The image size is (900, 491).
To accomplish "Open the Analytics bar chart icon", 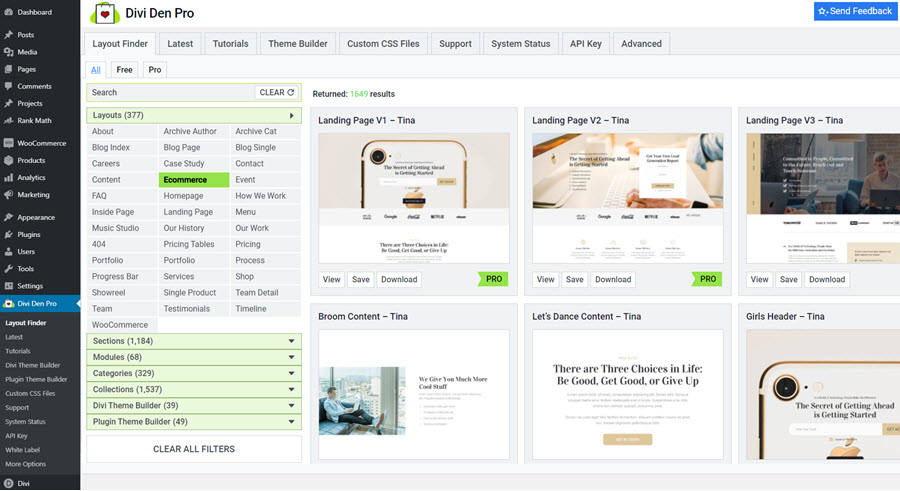I will click(8, 178).
